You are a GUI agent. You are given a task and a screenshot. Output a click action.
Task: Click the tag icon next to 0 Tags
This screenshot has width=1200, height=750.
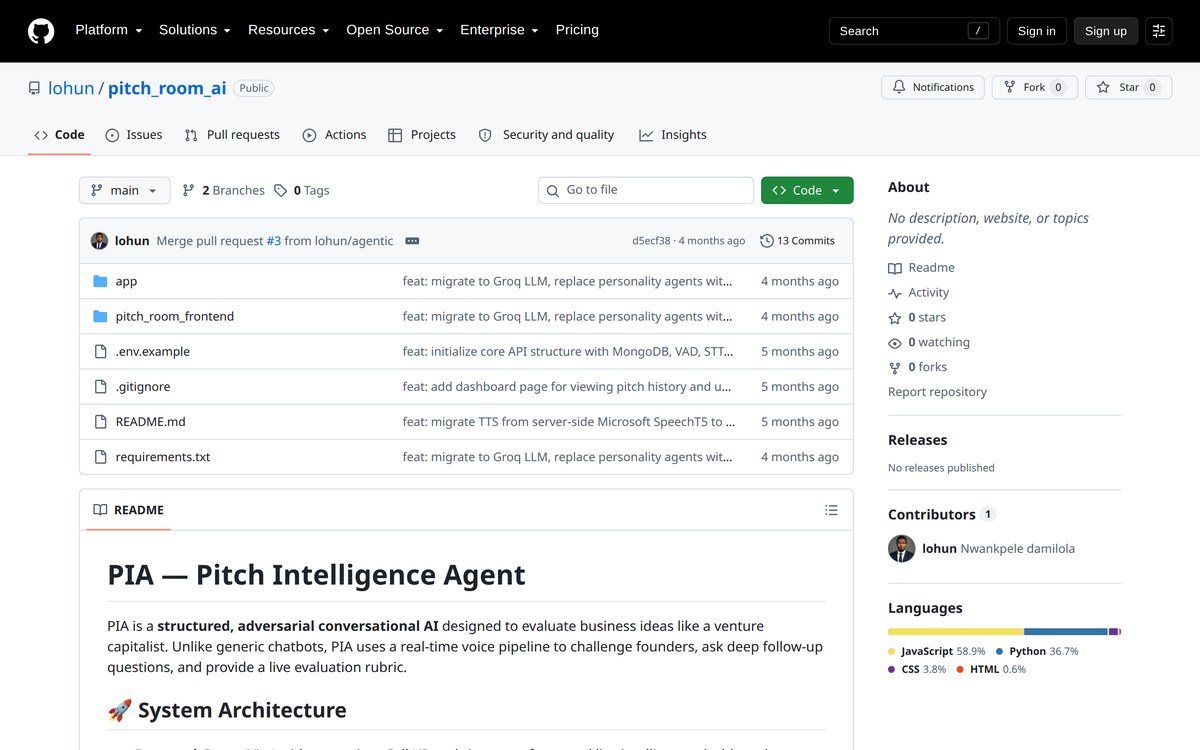281,190
